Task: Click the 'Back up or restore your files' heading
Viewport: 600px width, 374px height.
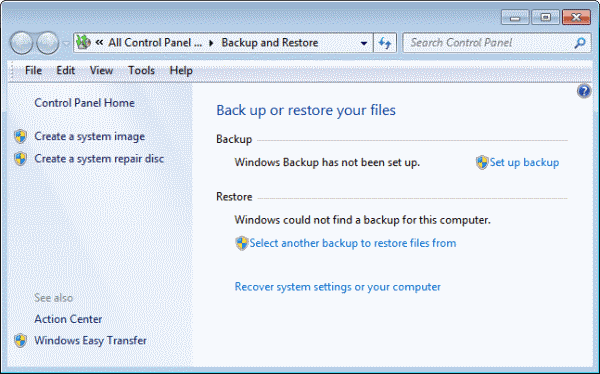Action: click(x=306, y=110)
